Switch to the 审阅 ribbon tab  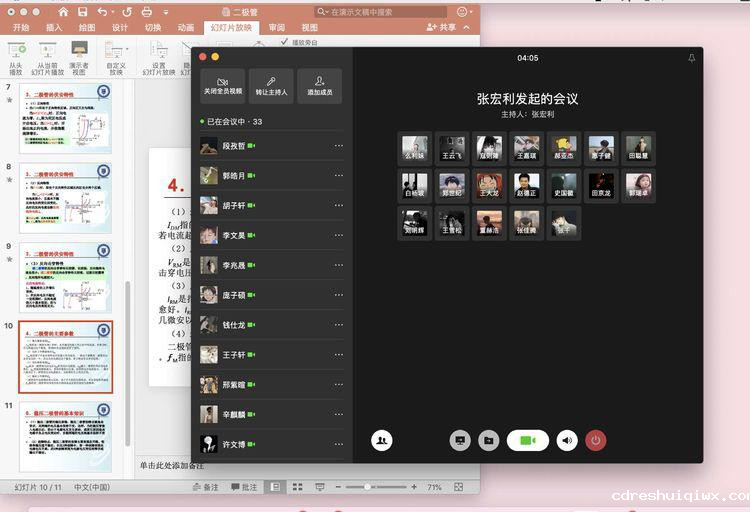tap(277, 28)
